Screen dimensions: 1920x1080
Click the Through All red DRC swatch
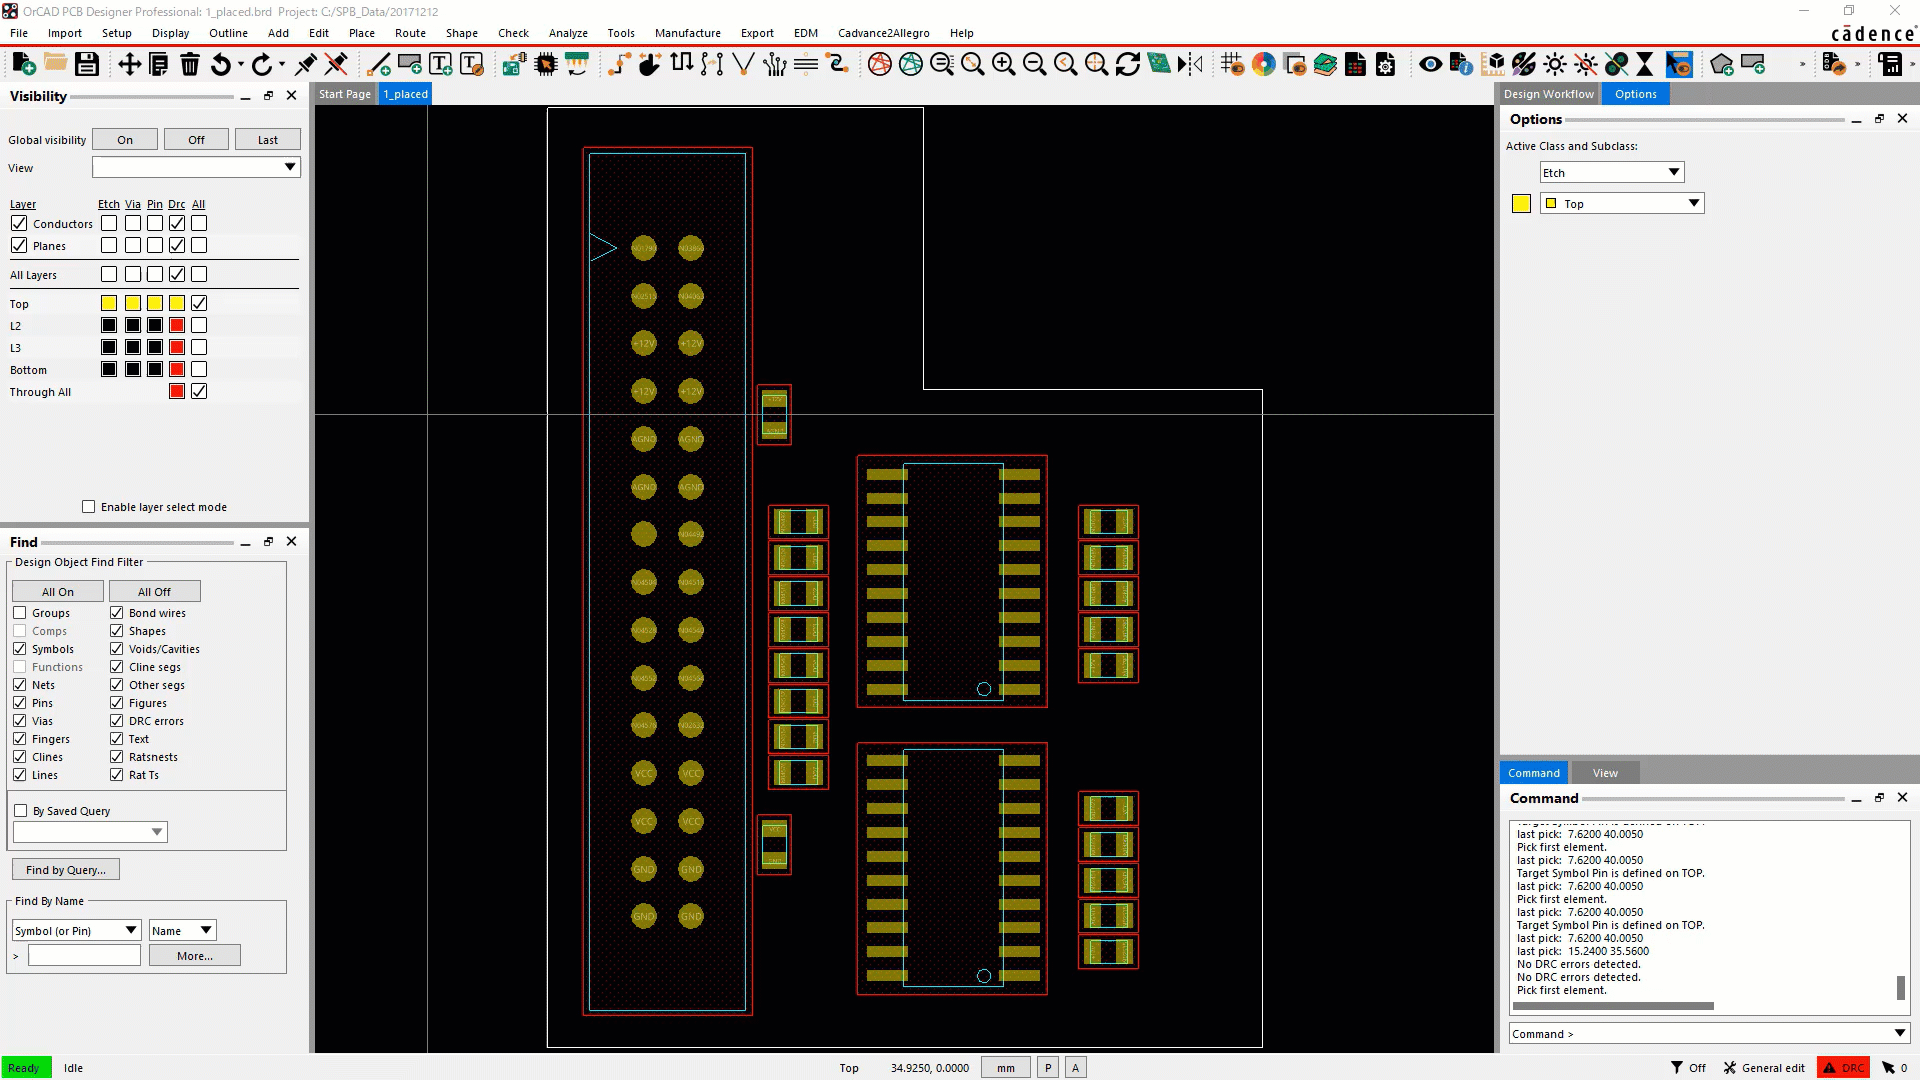(x=177, y=391)
